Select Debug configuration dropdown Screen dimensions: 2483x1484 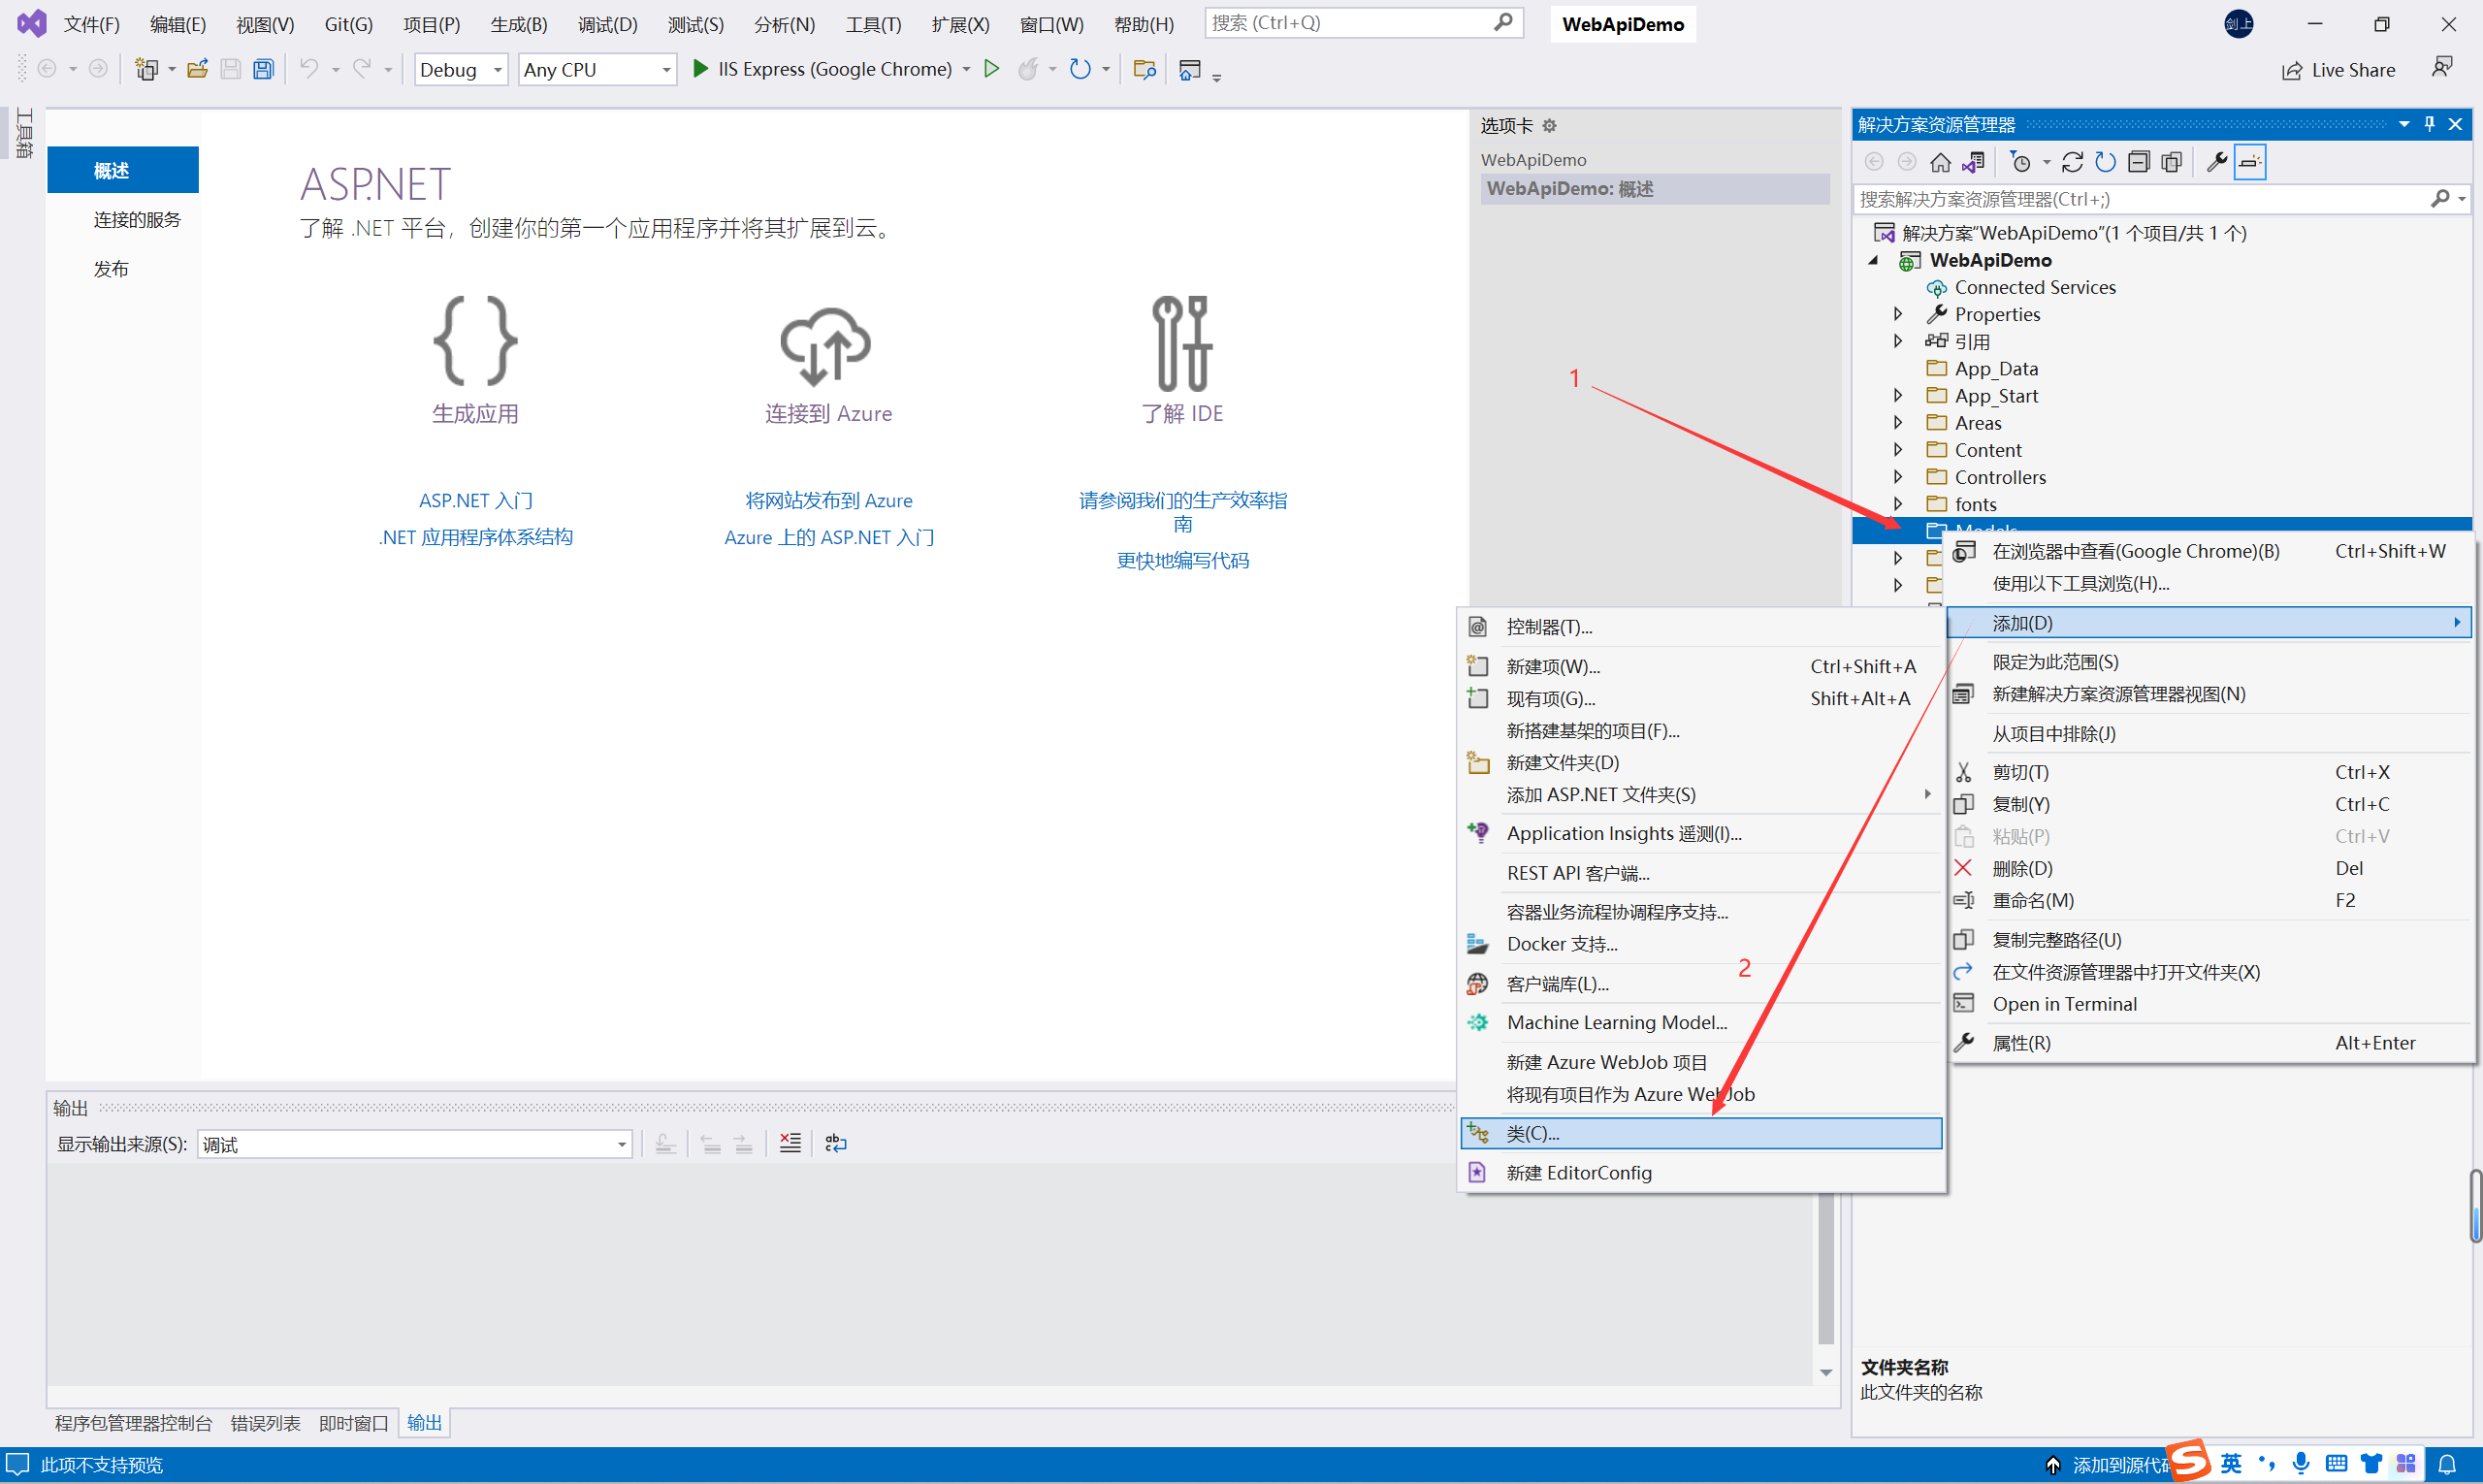[456, 69]
